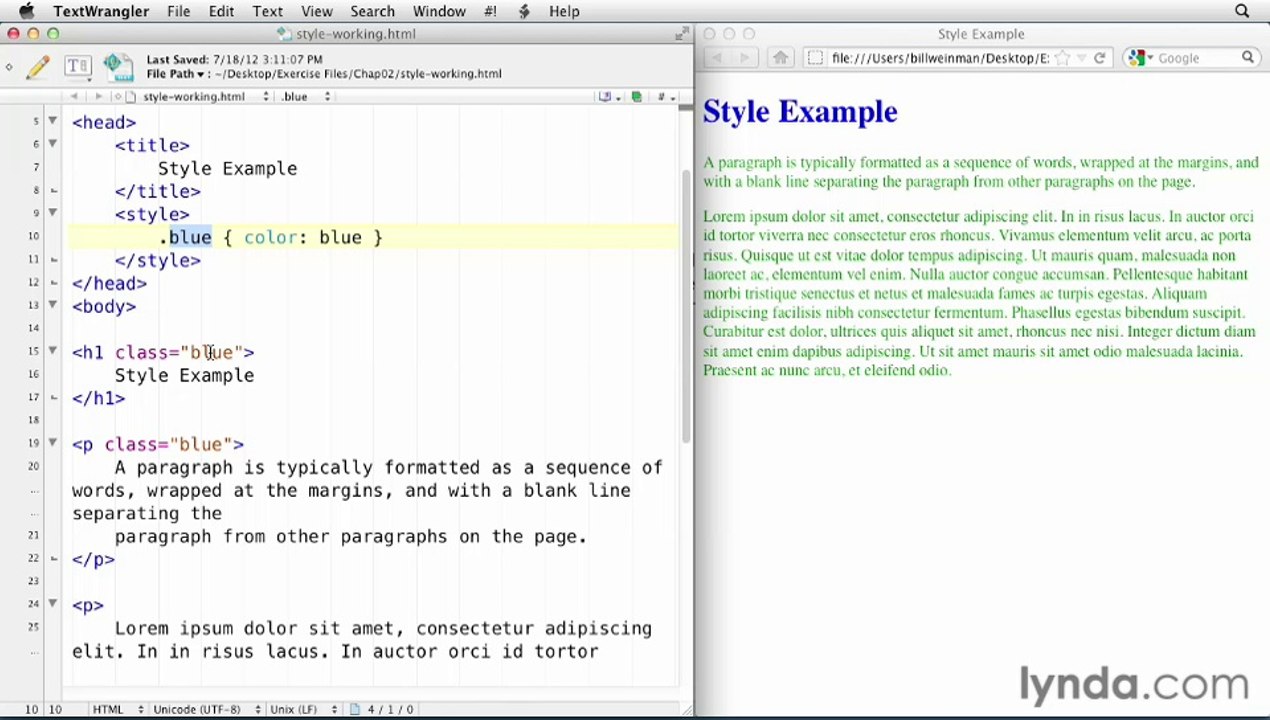Click the Firefox address bar URL field
Viewport: 1270px width, 720px height.
tap(940, 58)
